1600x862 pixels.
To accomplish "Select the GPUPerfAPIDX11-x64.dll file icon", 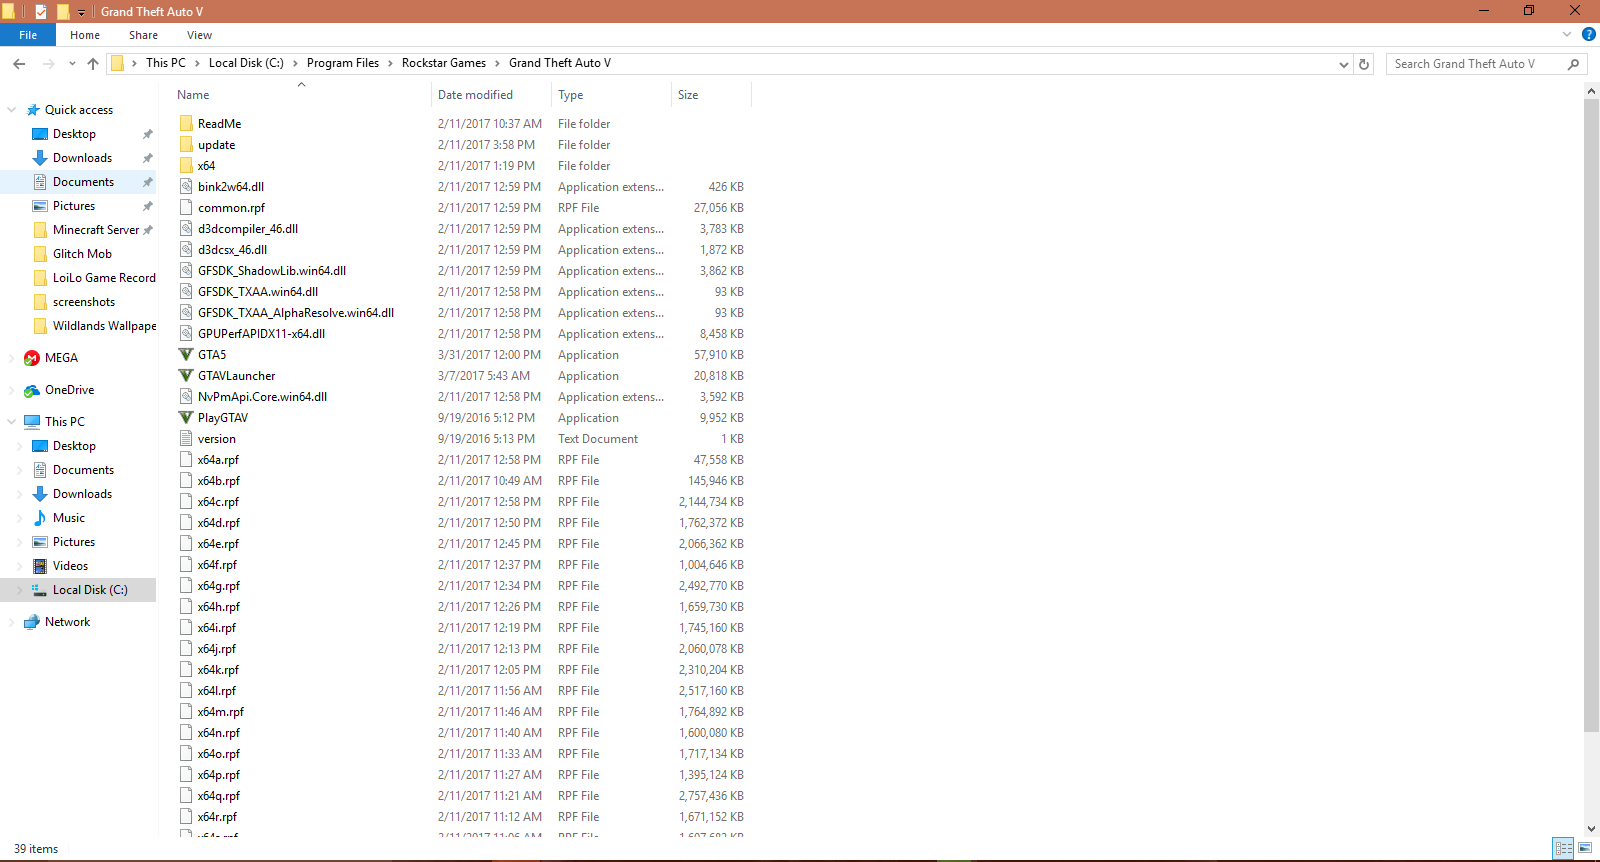I will coord(186,334).
